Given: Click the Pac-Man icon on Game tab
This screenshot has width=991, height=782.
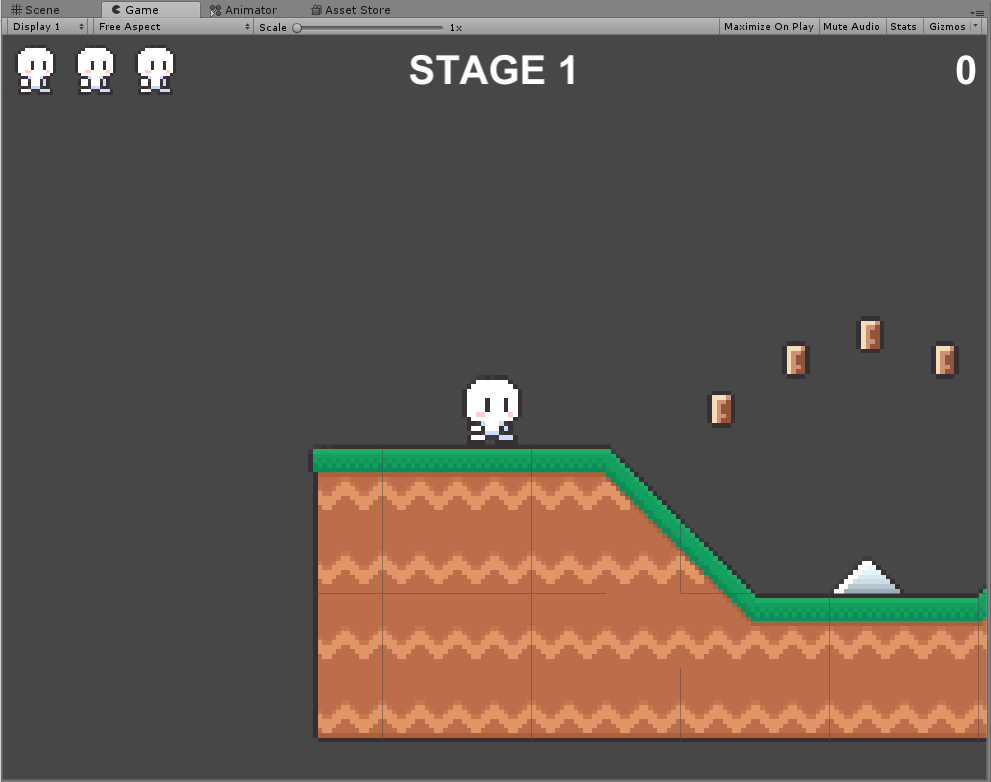Looking at the screenshot, I should click(x=116, y=9).
